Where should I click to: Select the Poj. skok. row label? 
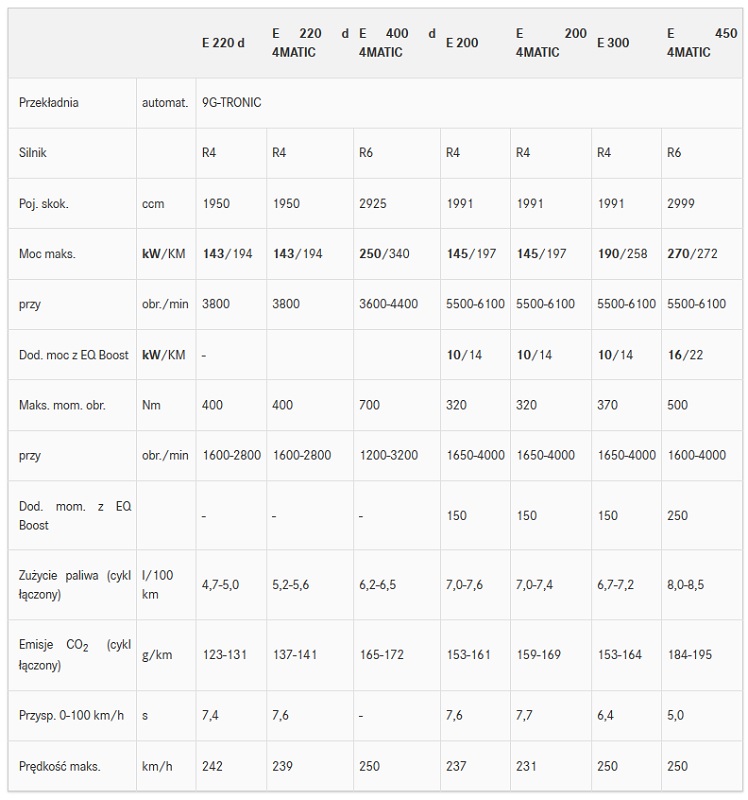coord(43,204)
